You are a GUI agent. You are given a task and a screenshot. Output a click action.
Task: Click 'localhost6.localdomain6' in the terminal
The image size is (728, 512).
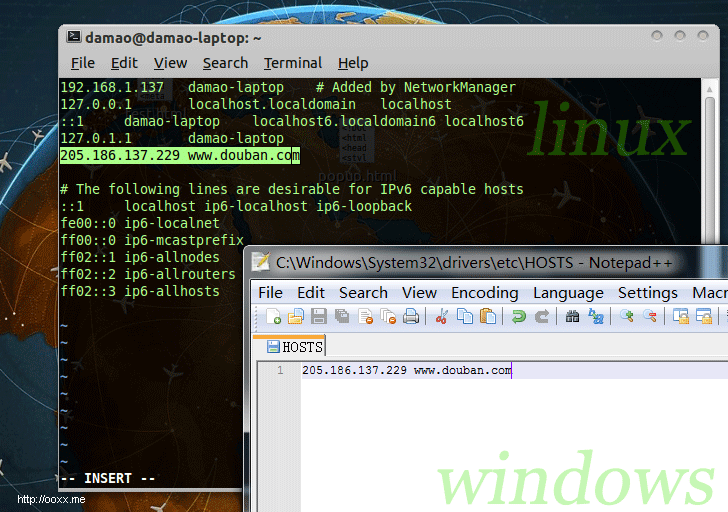(x=344, y=121)
